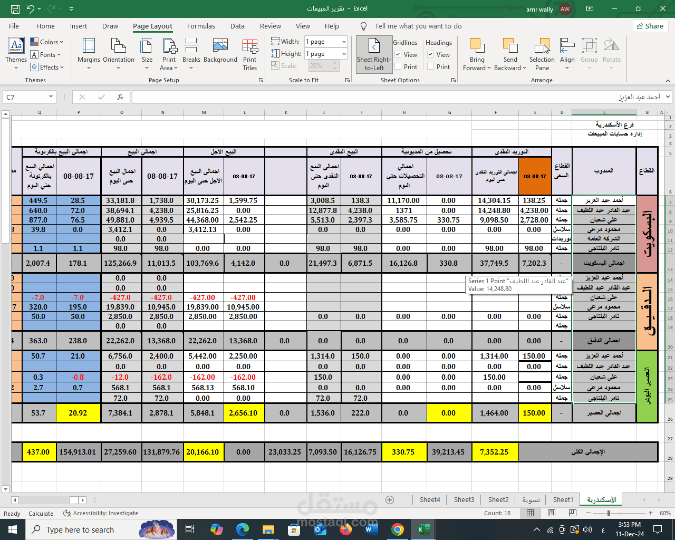Select cell with value 154,913.01

coord(78,452)
